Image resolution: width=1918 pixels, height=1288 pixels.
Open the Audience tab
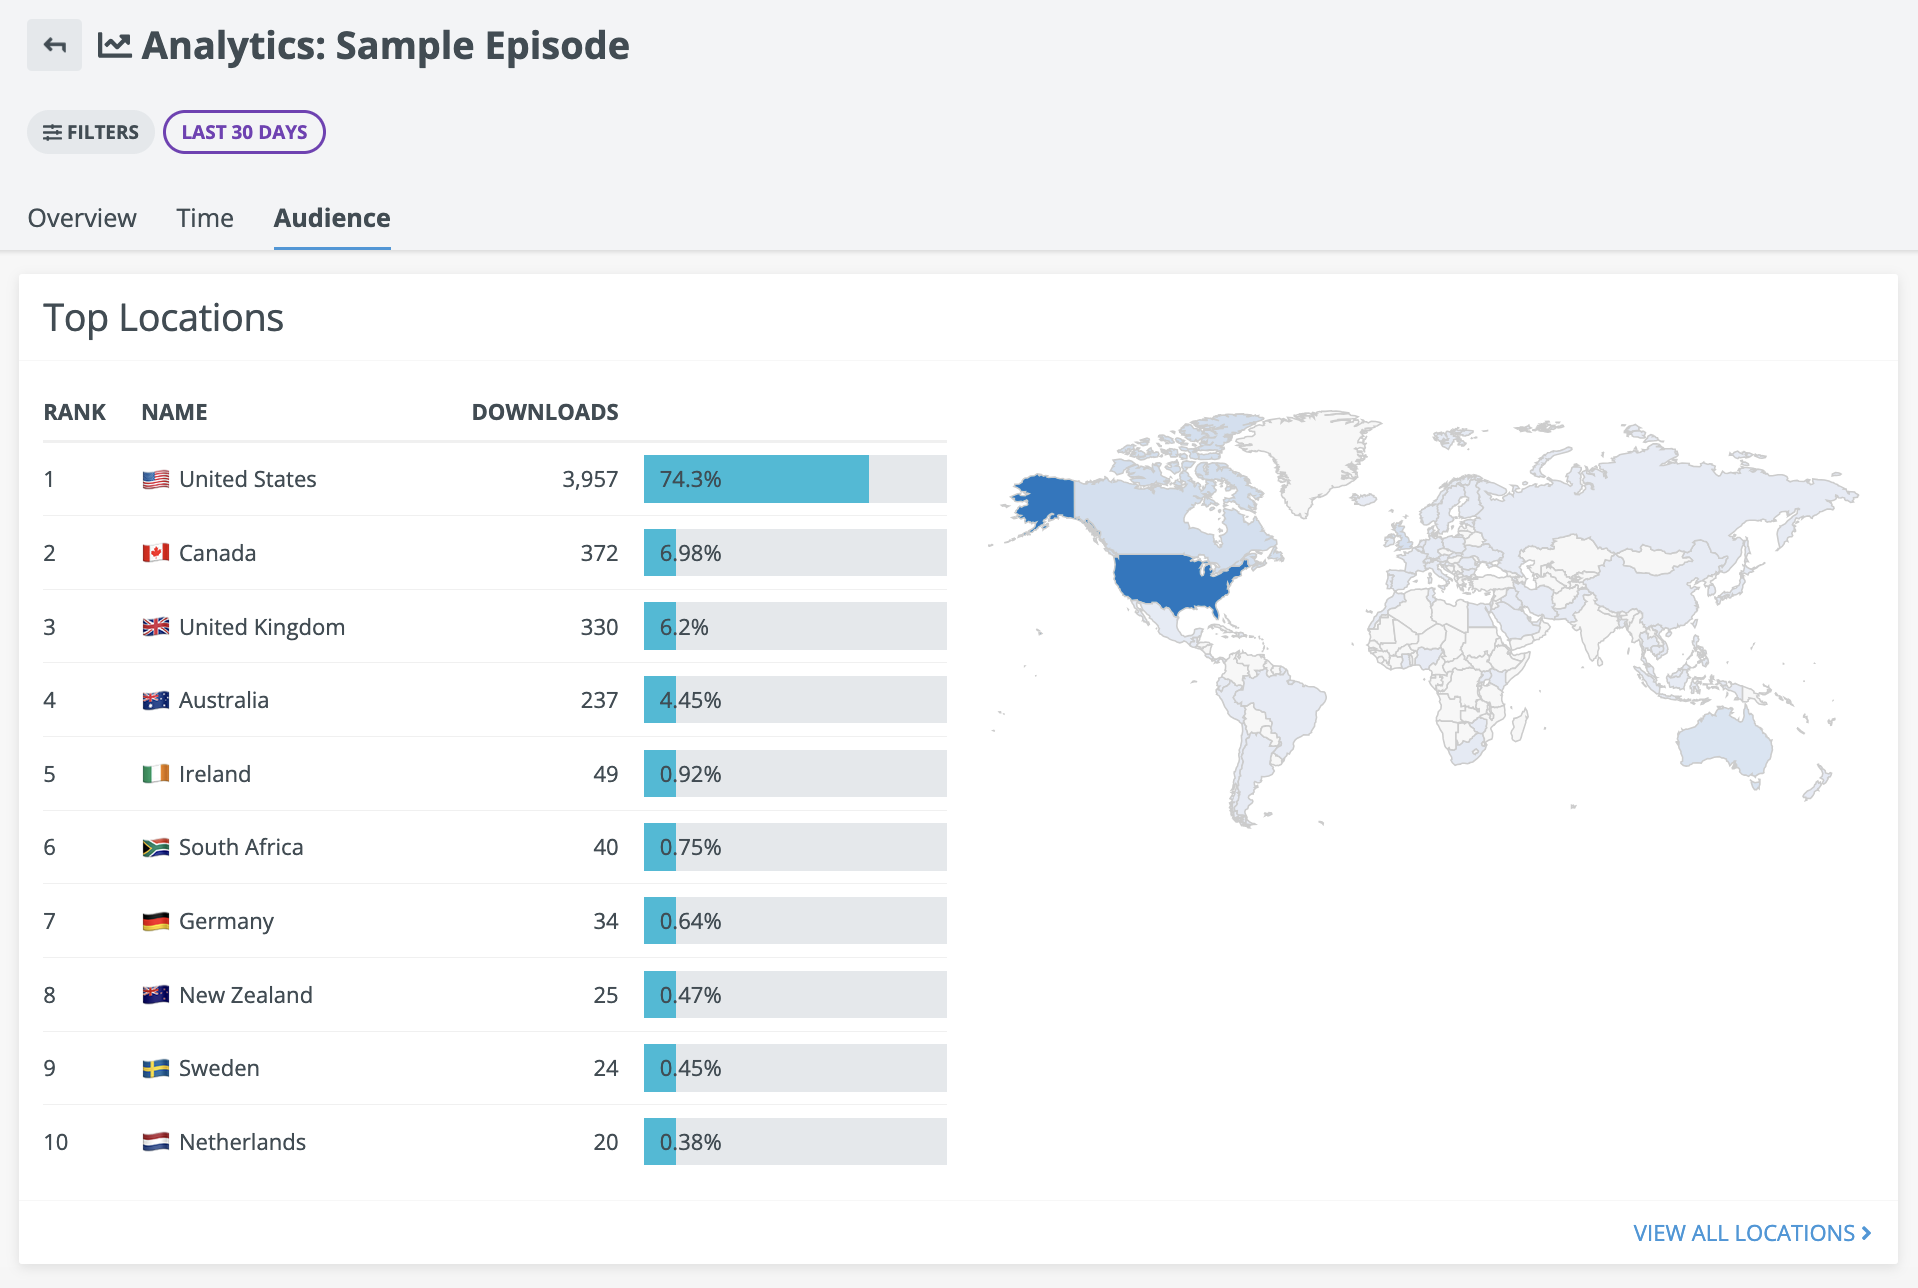(x=332, y=218)
